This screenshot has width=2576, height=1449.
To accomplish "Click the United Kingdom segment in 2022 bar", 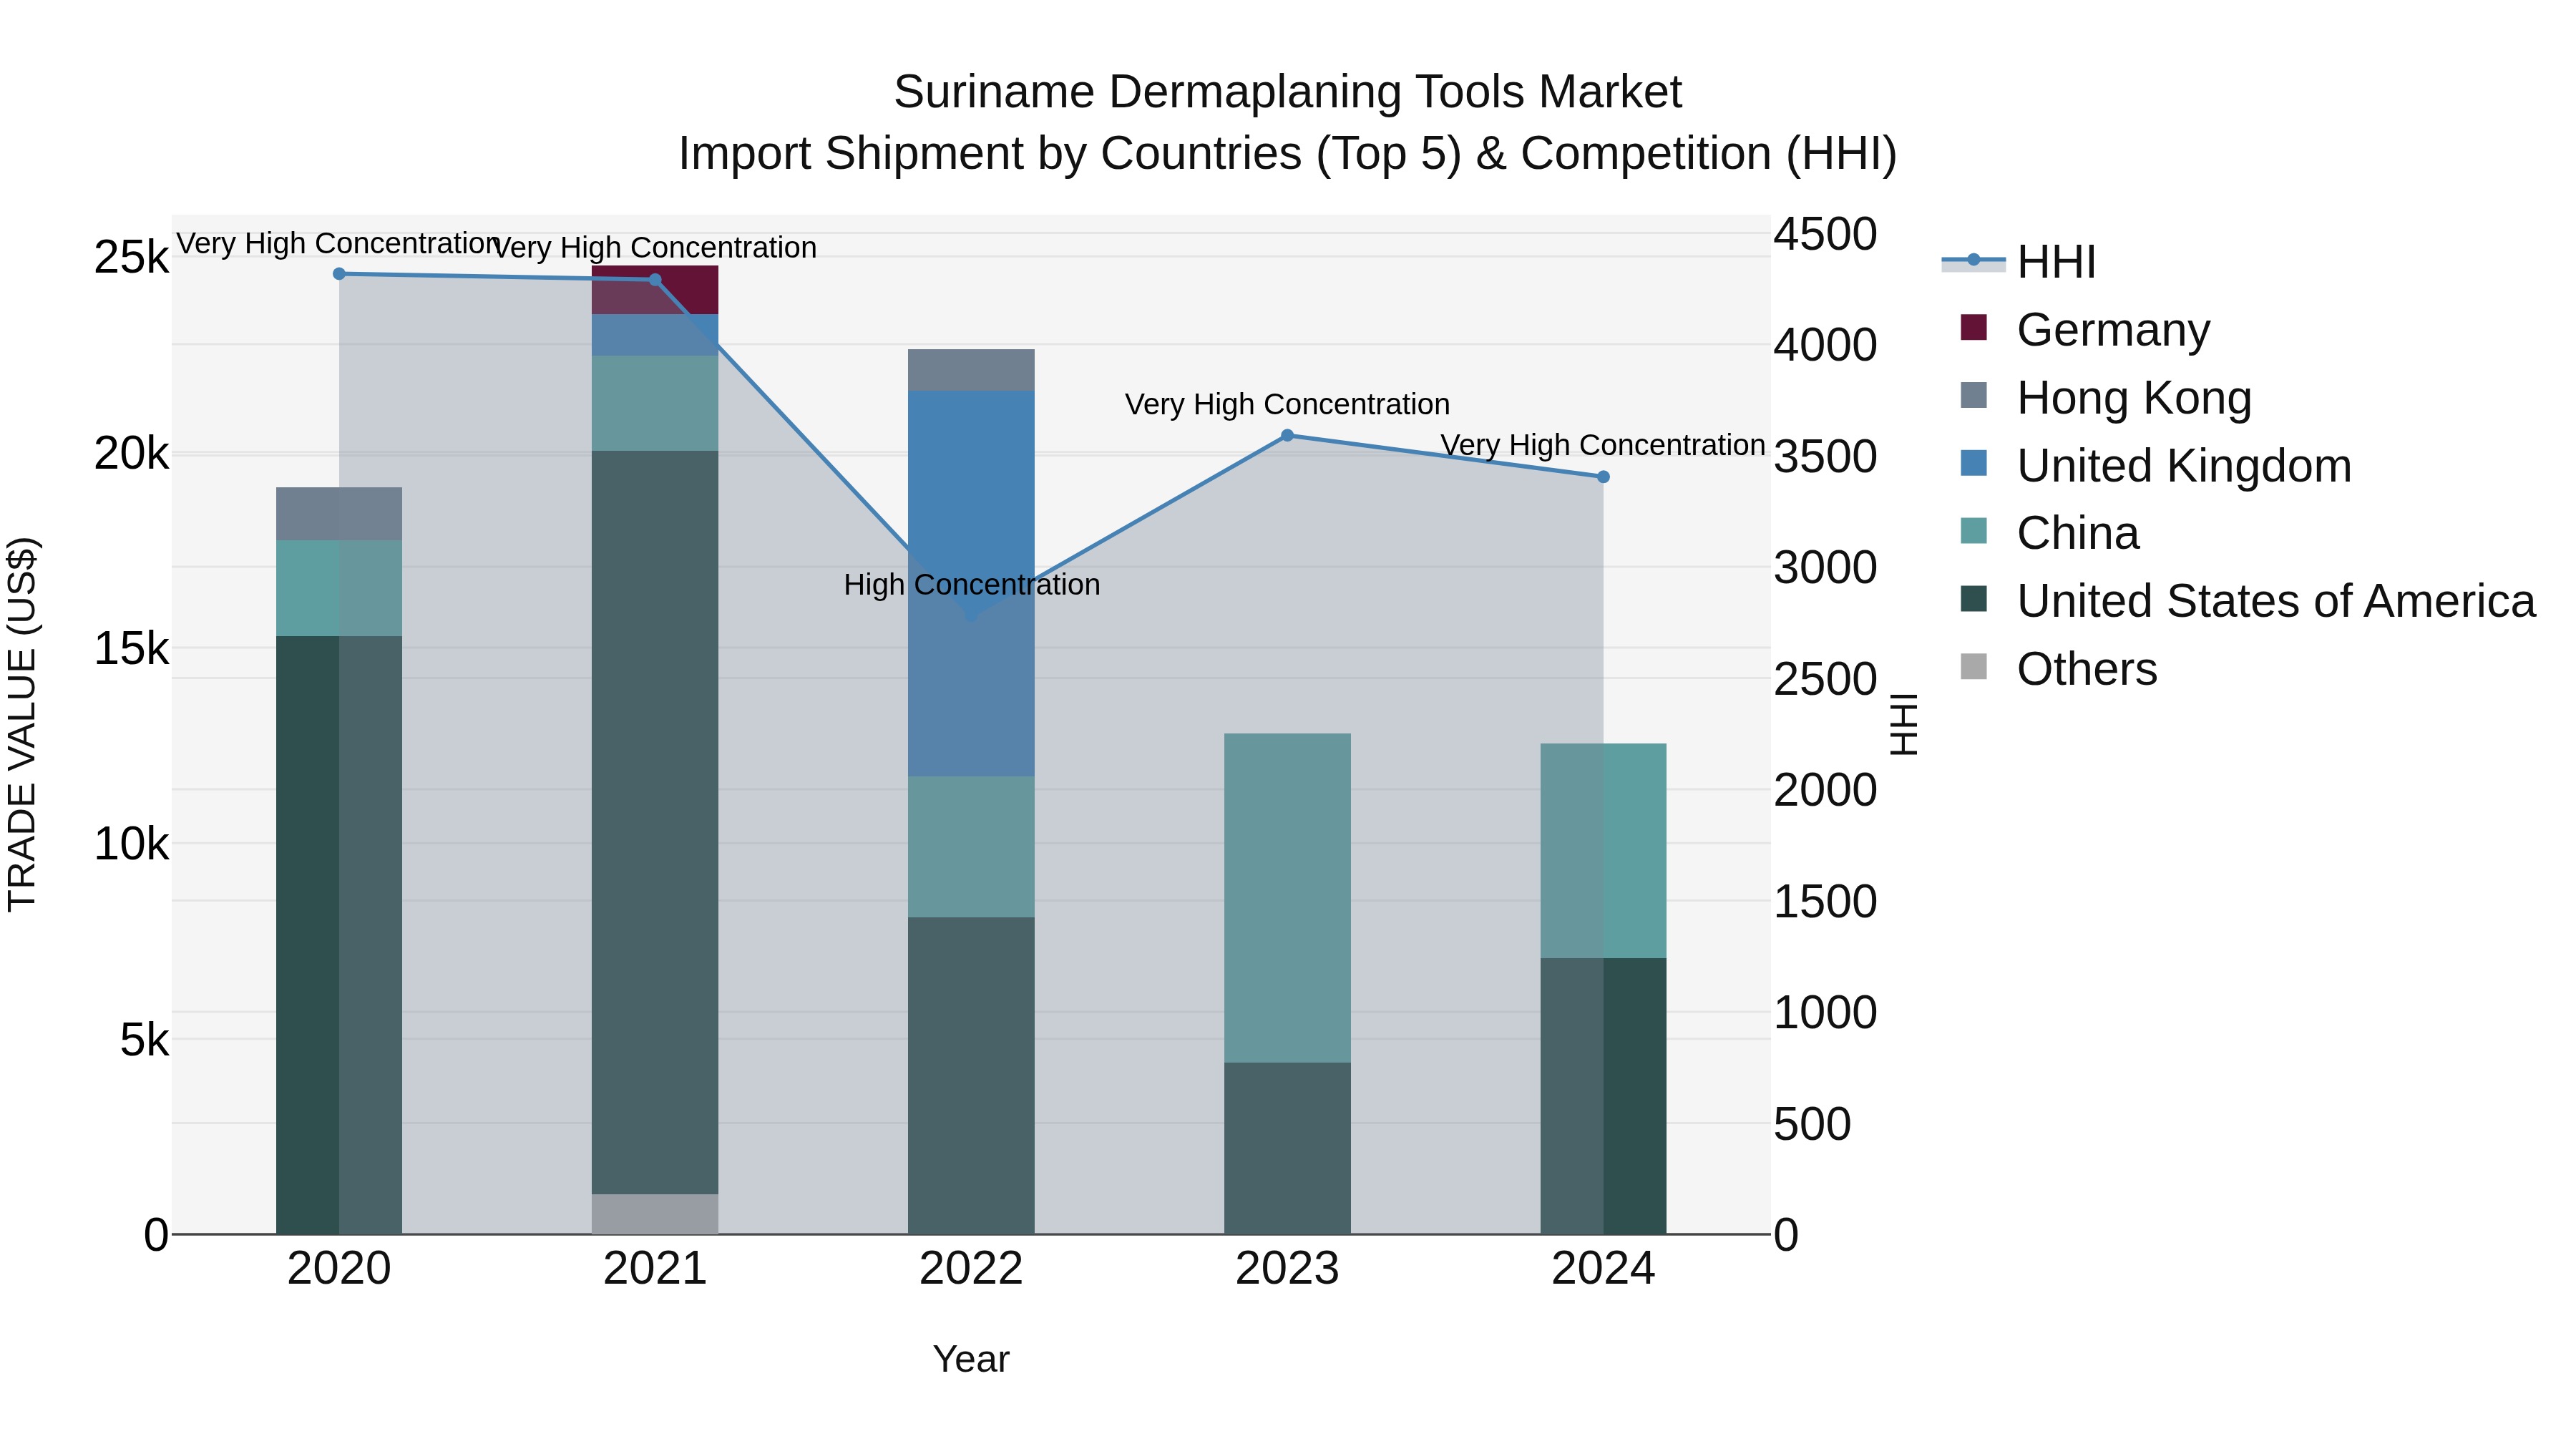I will [971, 584].
